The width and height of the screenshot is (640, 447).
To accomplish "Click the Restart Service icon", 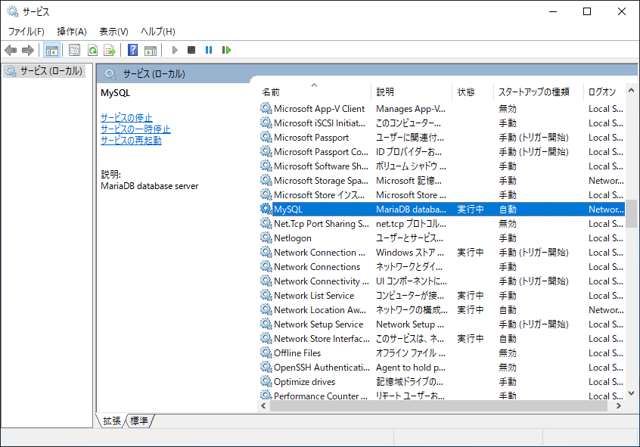I will [226, 50].
